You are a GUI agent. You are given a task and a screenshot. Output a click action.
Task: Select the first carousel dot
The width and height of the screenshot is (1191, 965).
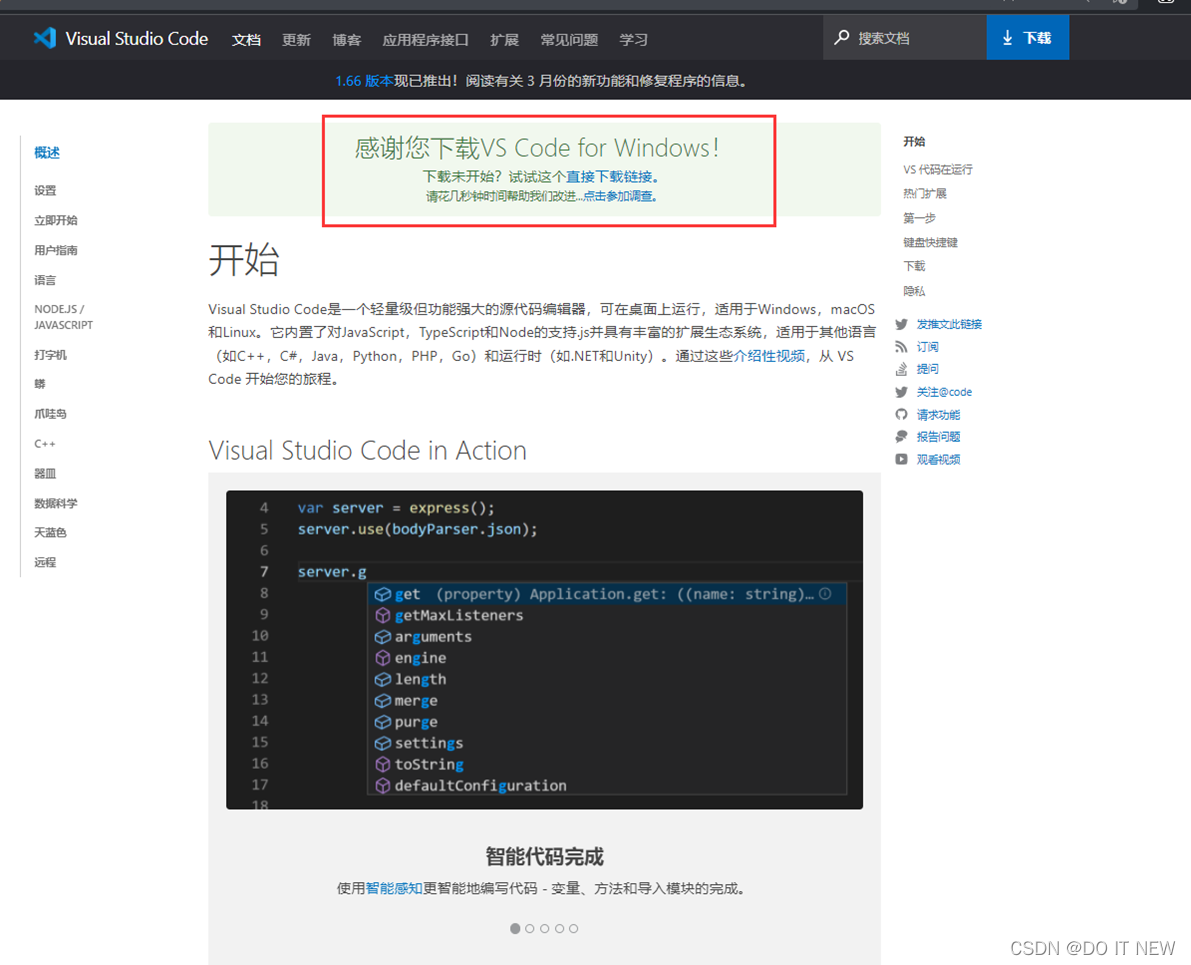click(515, 929)
